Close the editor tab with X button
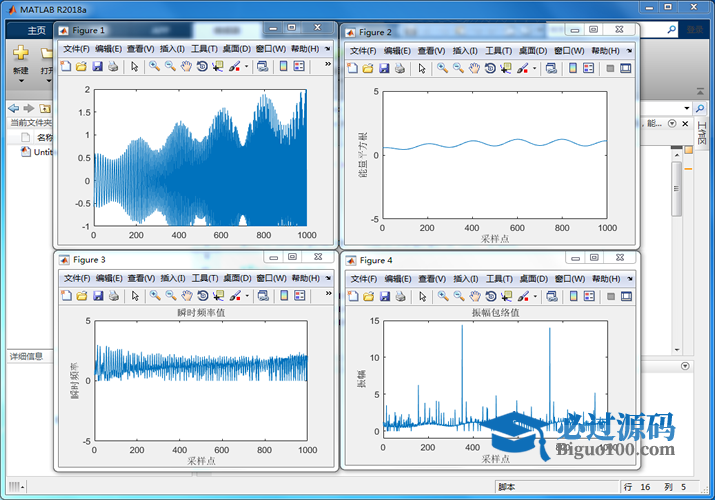Screen dimensions: 715x500 (x=685, y=124)
